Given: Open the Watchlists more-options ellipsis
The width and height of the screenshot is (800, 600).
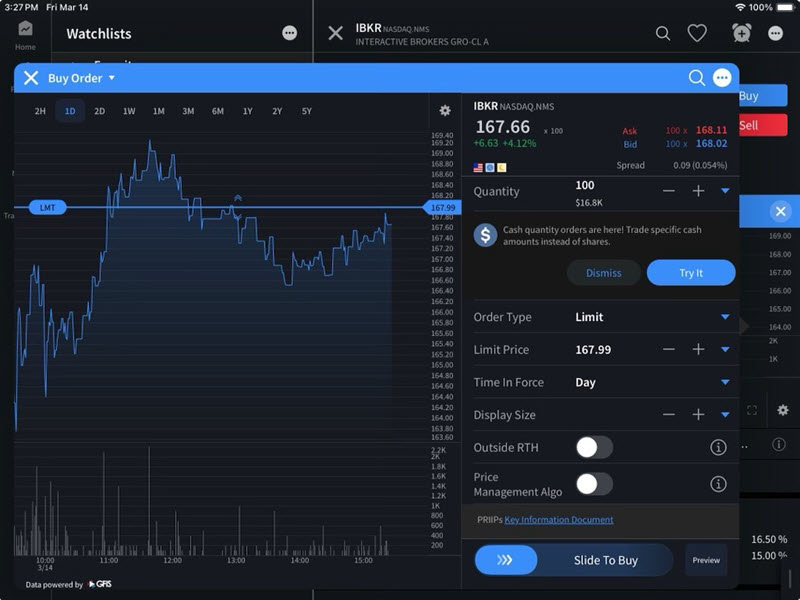Looking at the screenshot, I should 288,33.
